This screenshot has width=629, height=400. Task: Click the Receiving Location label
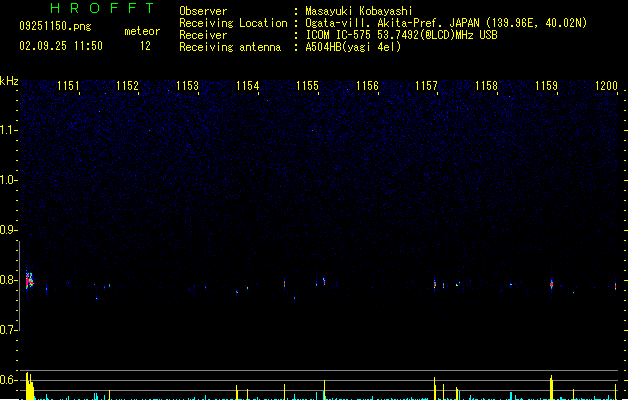pyautogui.click(x=233, y=23)
